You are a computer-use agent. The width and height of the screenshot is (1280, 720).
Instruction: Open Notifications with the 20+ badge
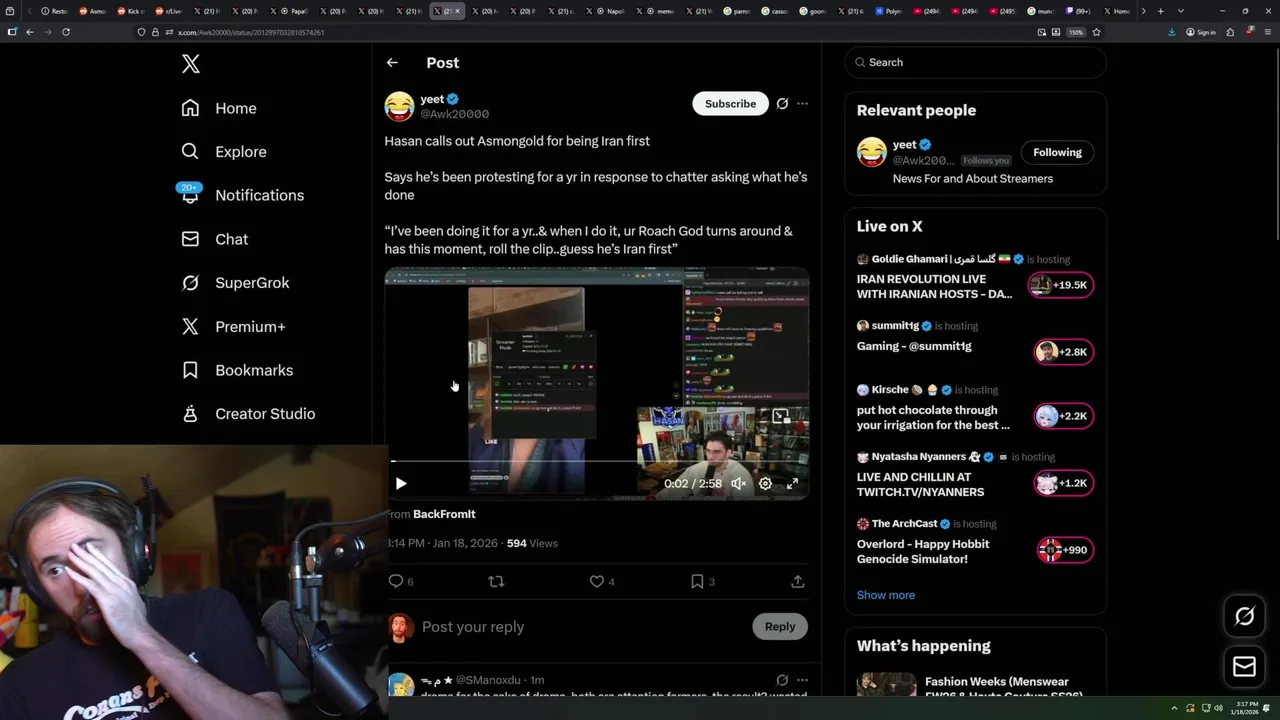242,195
